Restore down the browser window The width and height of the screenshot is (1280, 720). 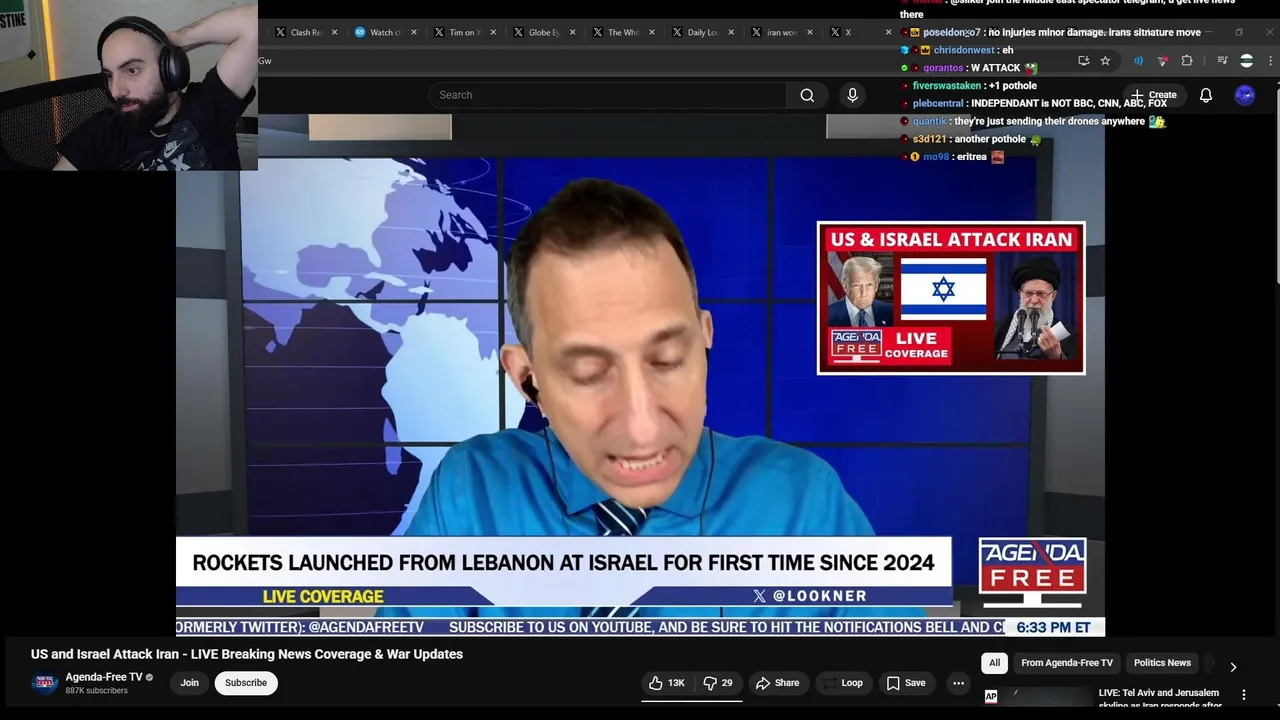coord(1239,32)
